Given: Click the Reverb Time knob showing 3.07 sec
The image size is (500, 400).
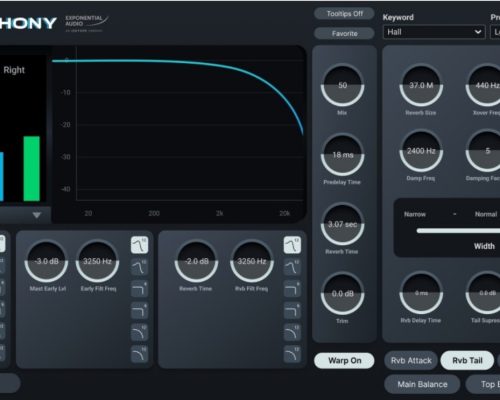Looking at the screenshot, I should 342,224.
